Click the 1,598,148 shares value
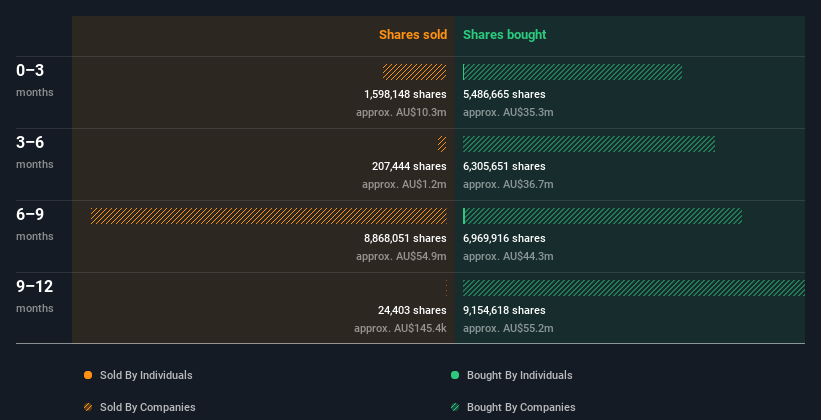This screenshot has height=420, width=821. tap(405, 94)
